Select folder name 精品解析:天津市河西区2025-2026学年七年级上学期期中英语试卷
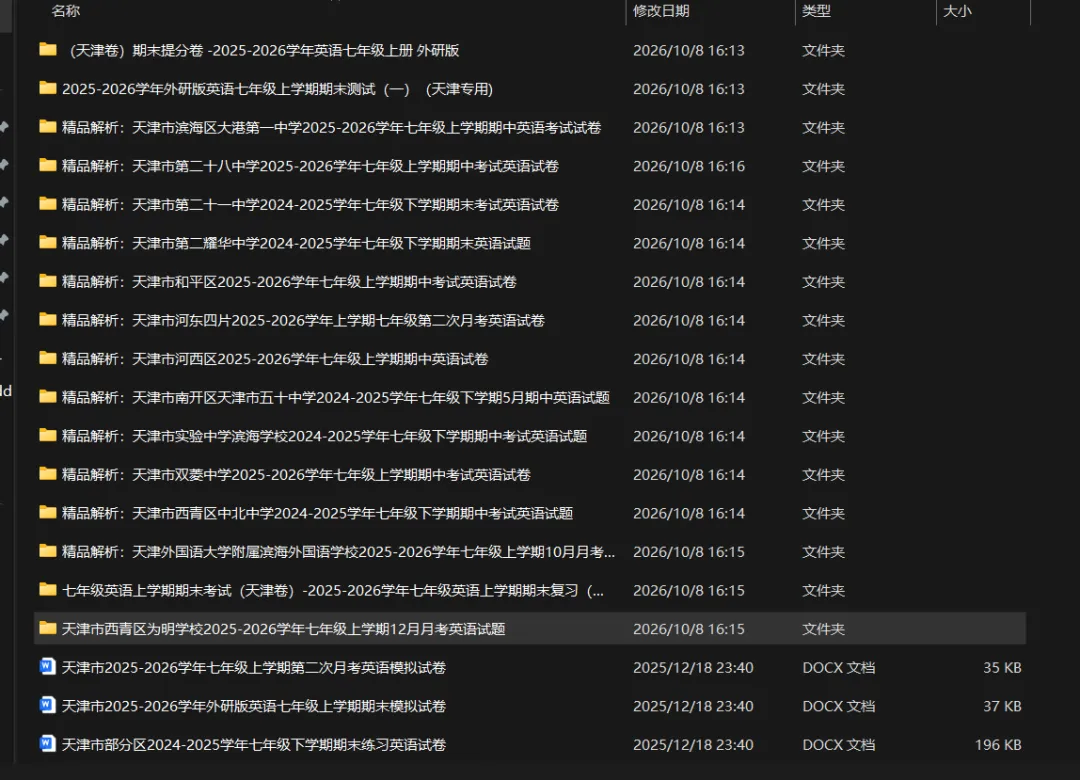The image size is (1080, 780). 275,359
